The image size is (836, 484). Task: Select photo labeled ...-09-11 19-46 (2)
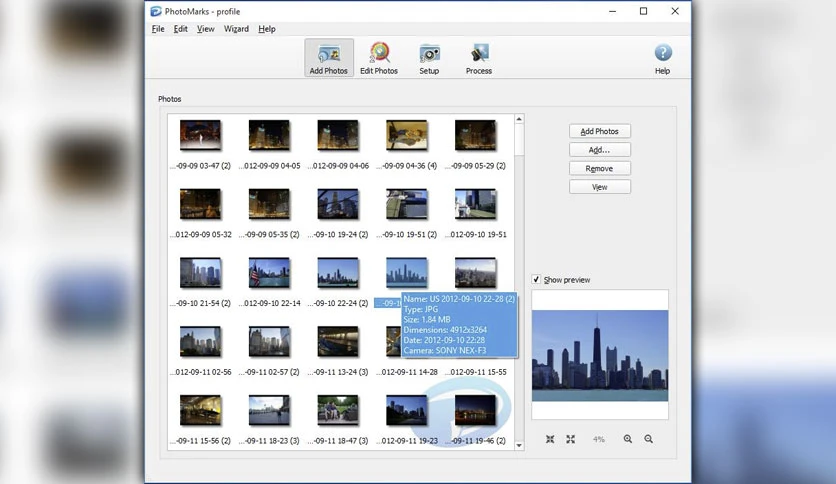coord(476,410)
